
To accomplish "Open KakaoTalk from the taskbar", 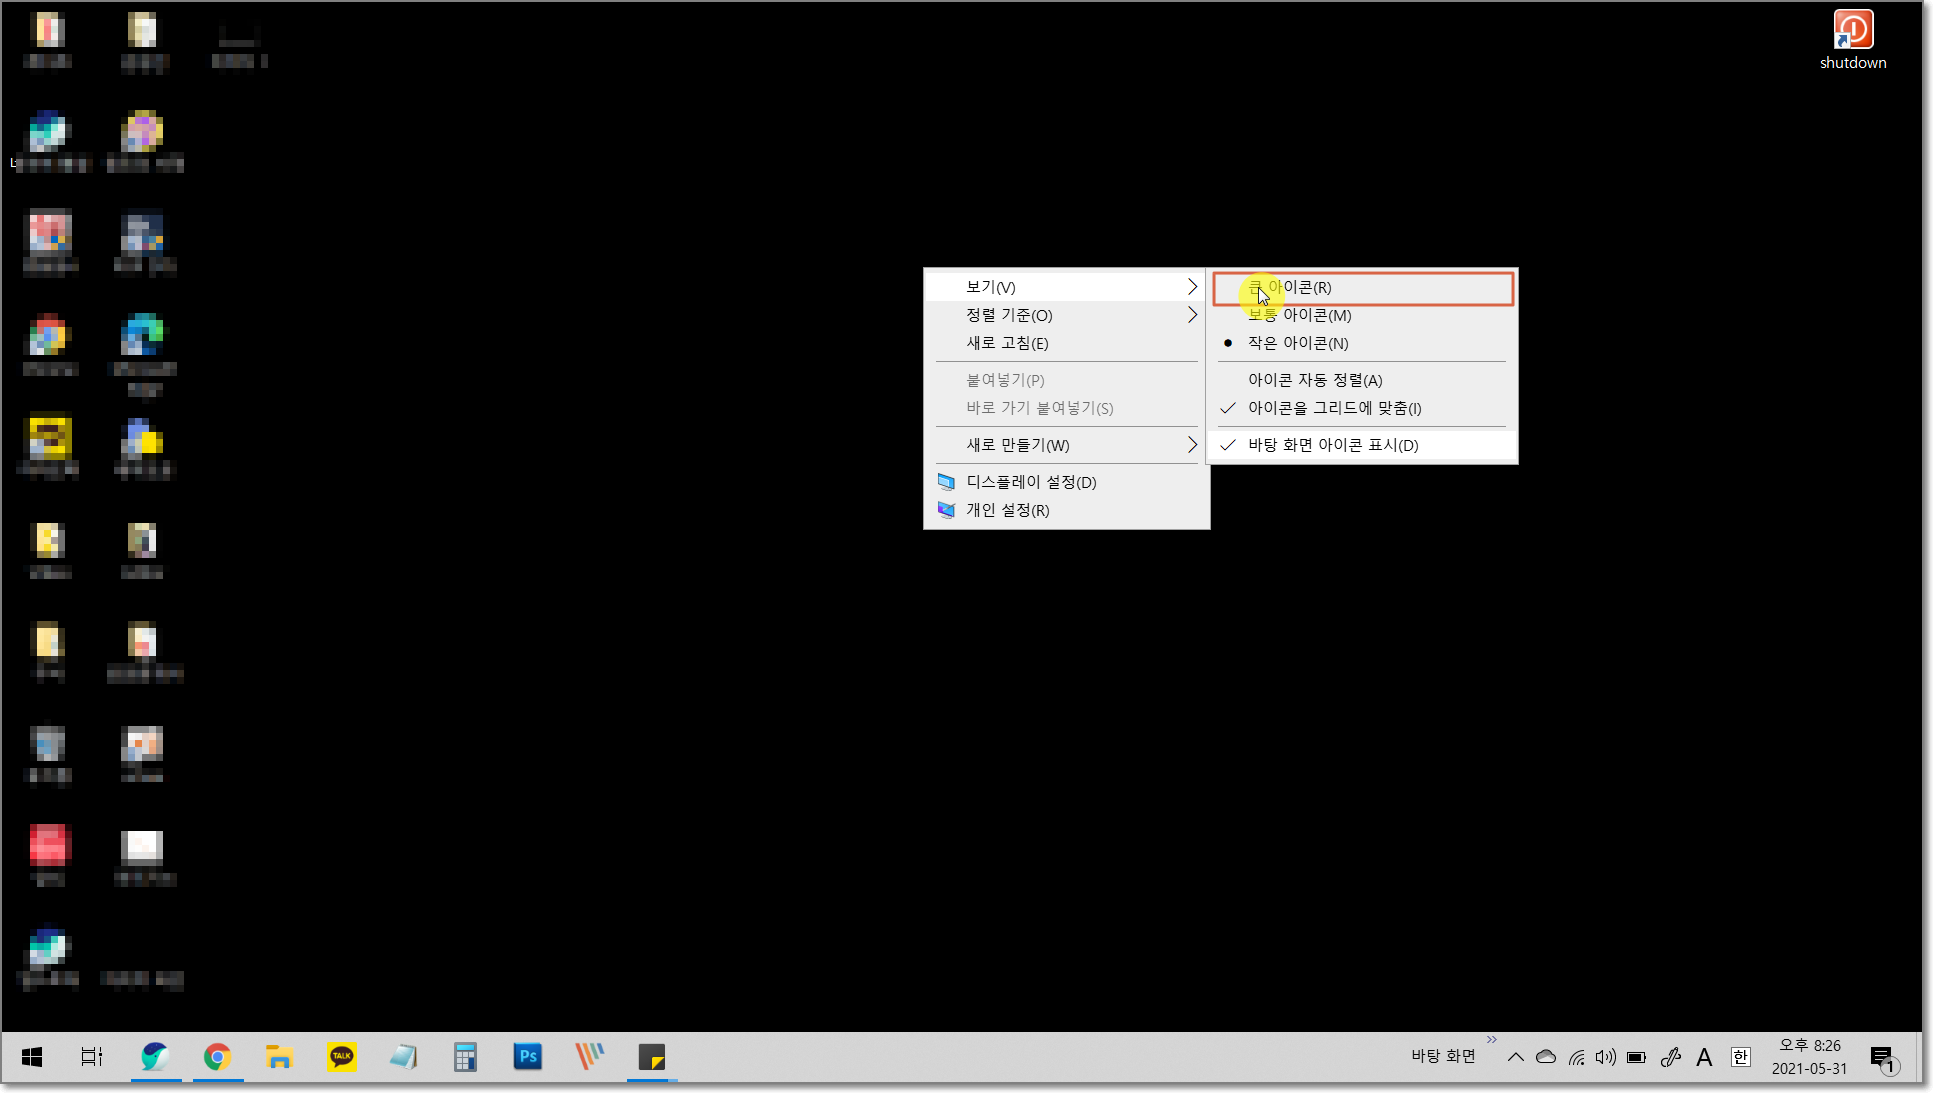I will point(342,1057).
